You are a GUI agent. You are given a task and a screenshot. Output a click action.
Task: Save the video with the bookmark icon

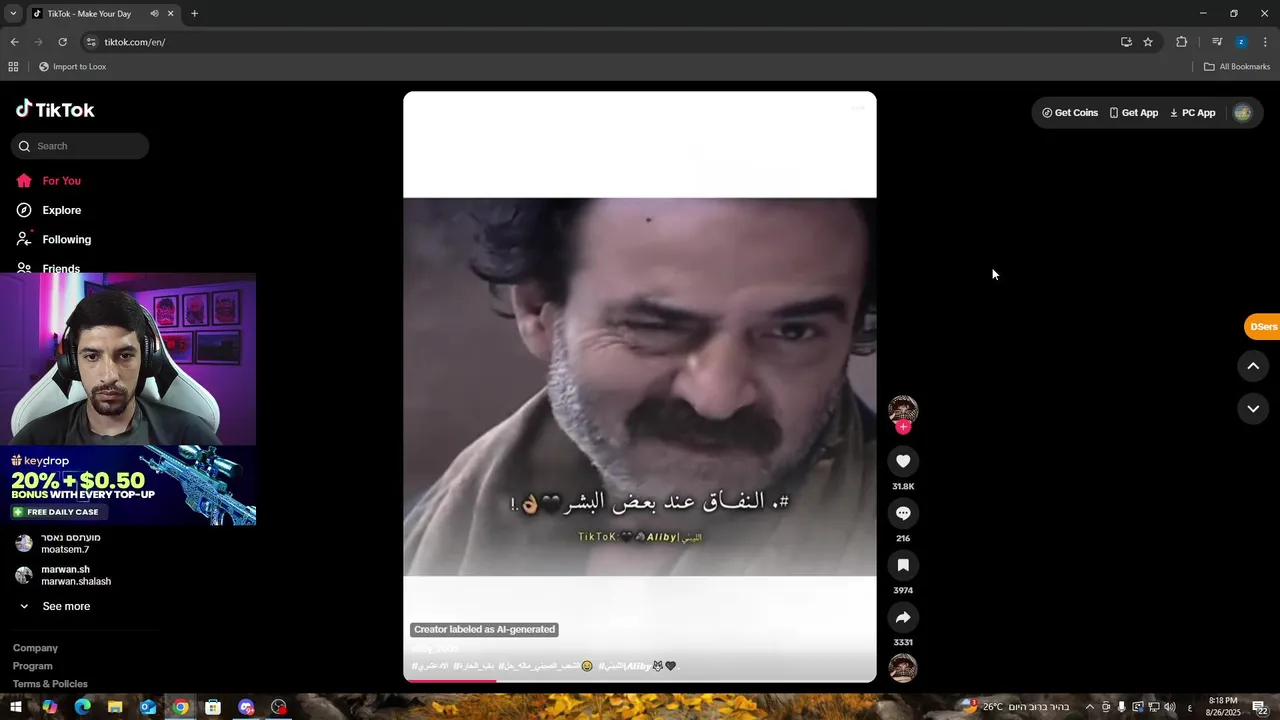pos(903,565)
